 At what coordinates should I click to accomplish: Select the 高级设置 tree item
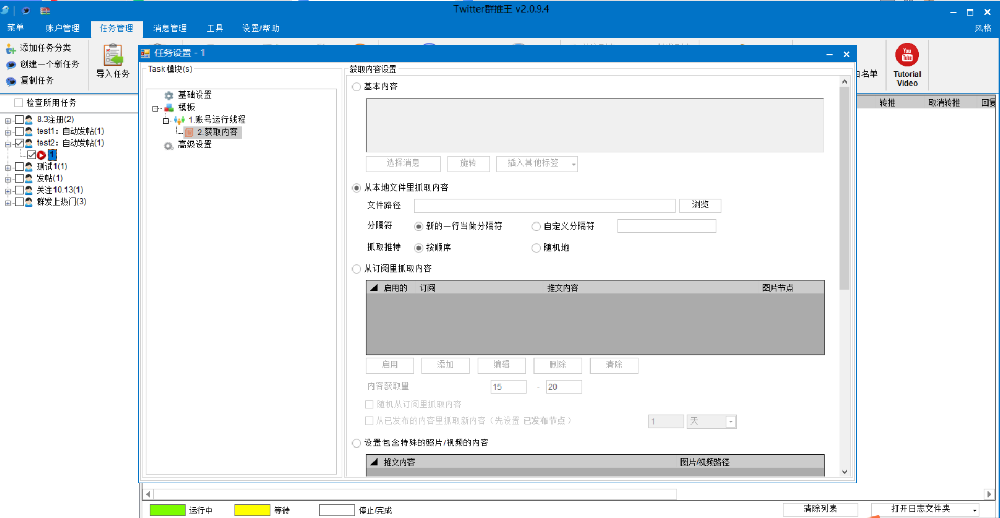[195, 145]
